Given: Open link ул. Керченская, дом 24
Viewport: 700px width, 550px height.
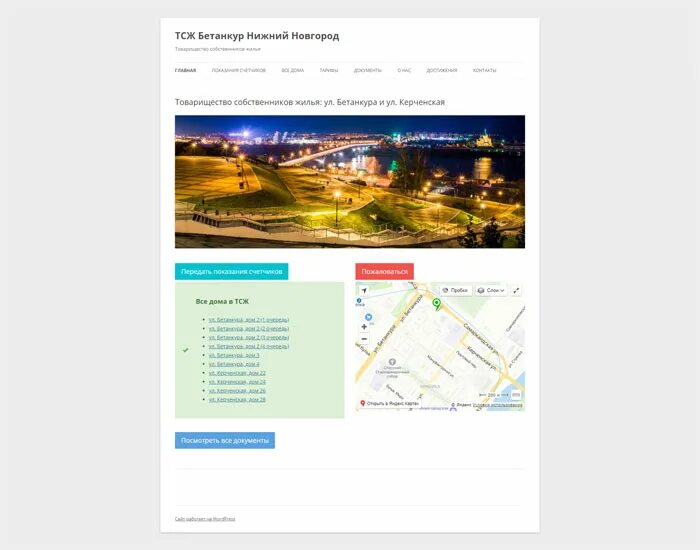Looking at the screenshot, I should (x=237, y=382).
